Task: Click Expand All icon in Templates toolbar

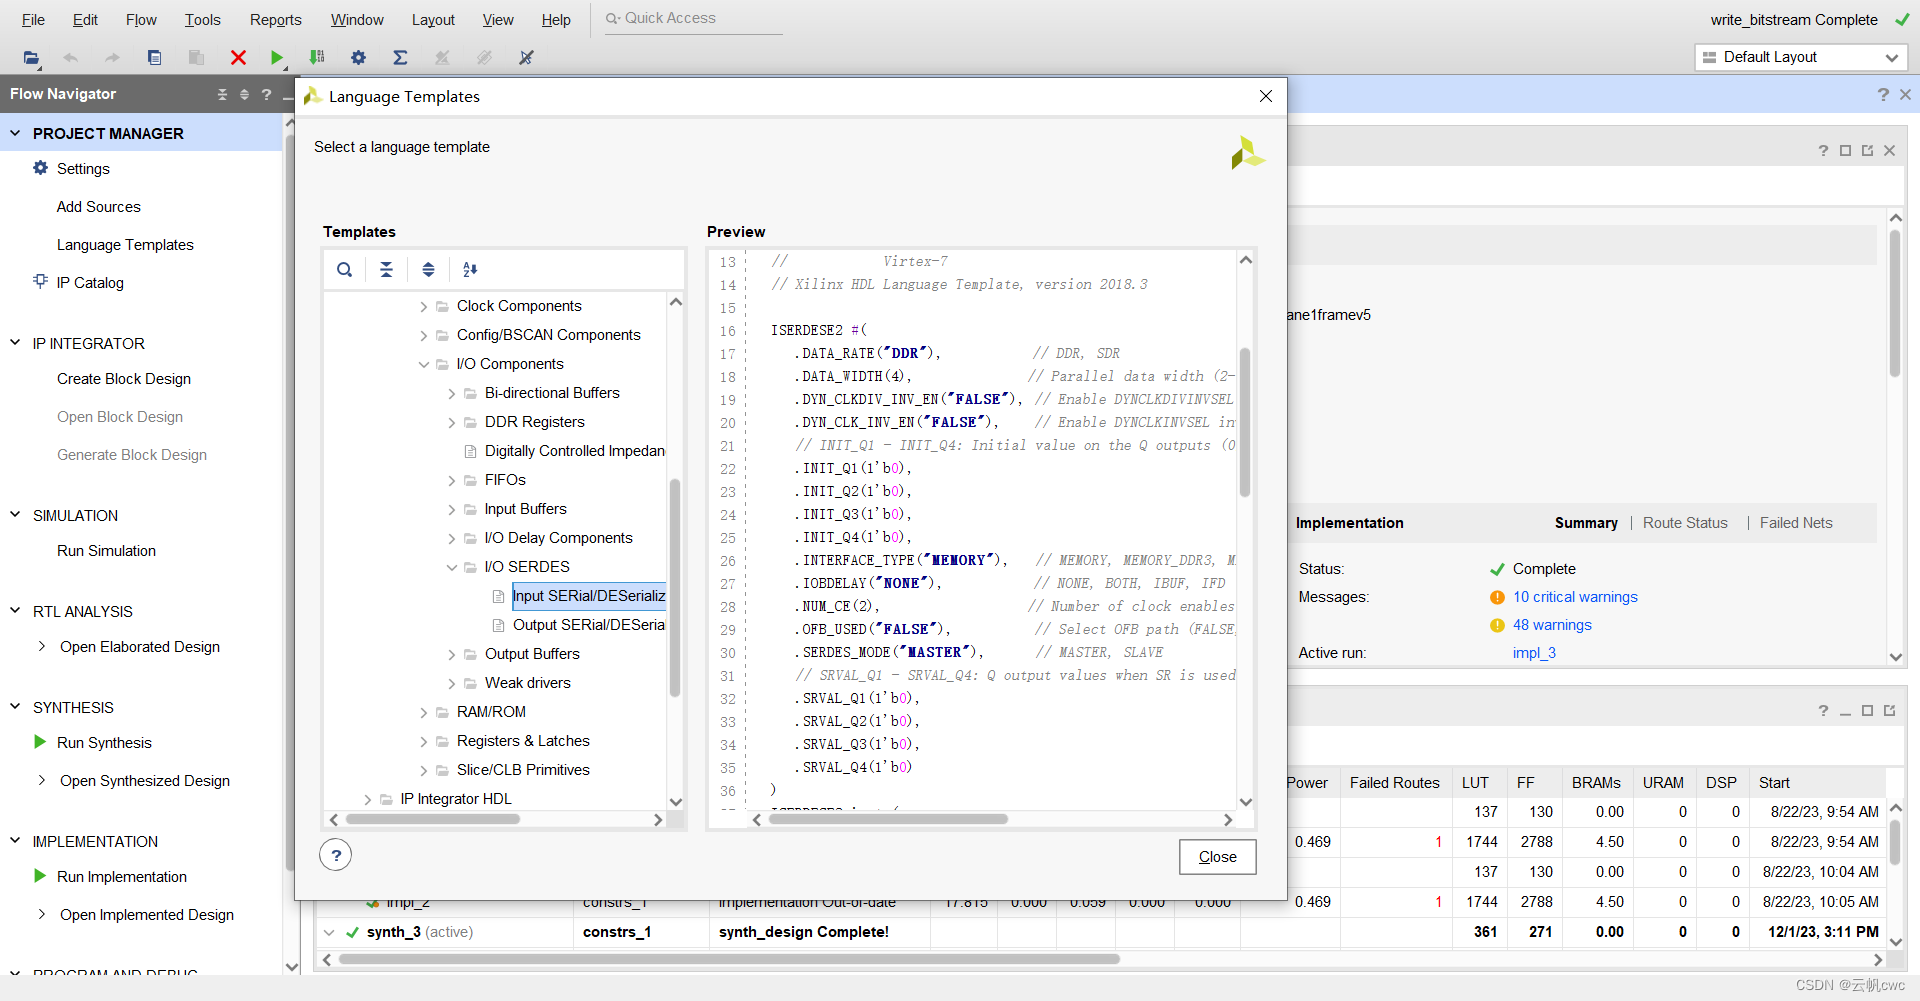Action: click(428, 269)
